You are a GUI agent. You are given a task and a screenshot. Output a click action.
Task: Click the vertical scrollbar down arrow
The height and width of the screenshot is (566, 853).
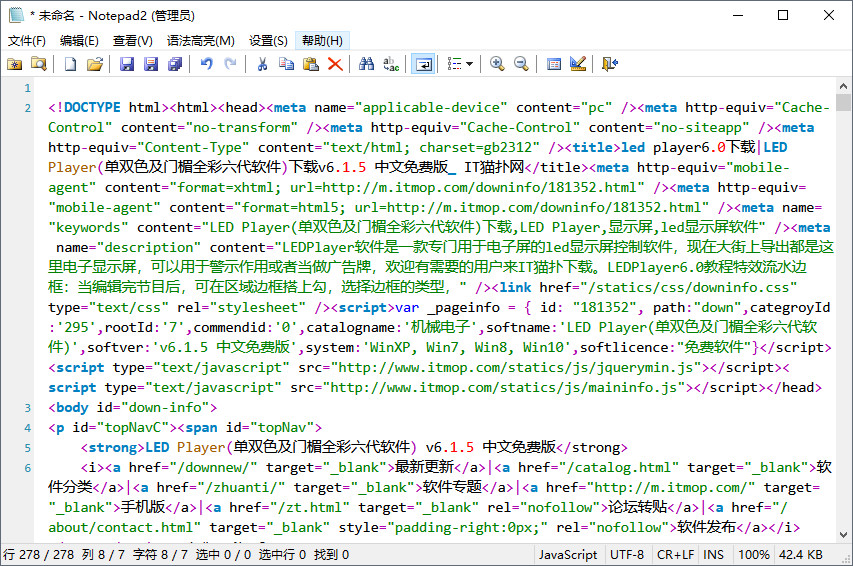point(844,533)
